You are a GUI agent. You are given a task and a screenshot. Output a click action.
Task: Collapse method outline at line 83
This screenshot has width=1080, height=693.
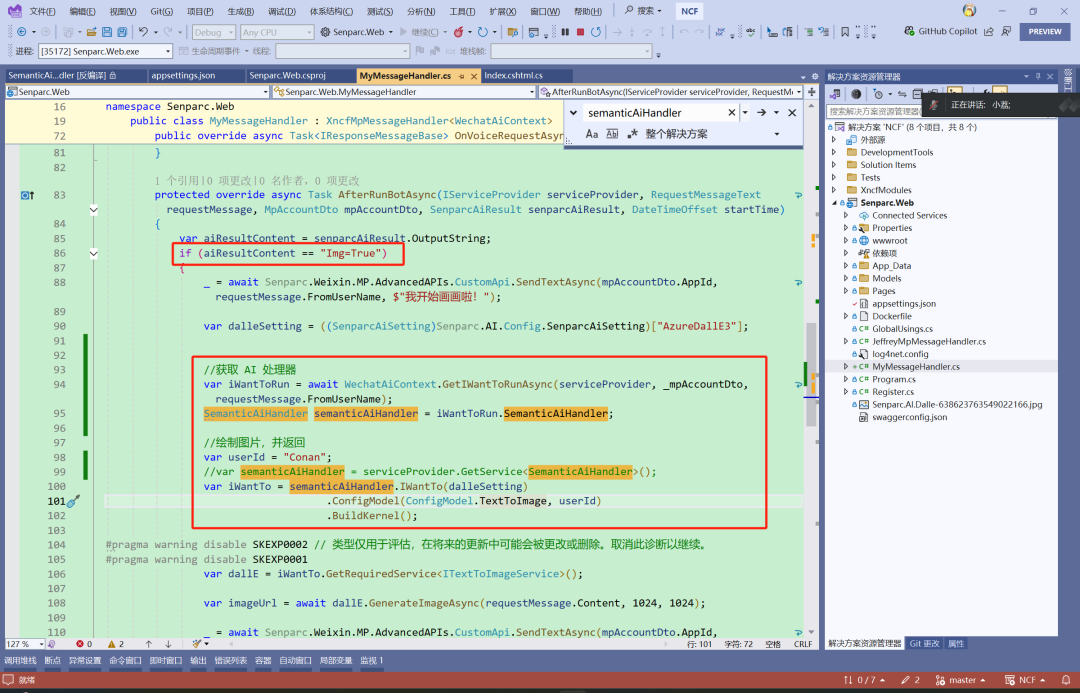94,209
